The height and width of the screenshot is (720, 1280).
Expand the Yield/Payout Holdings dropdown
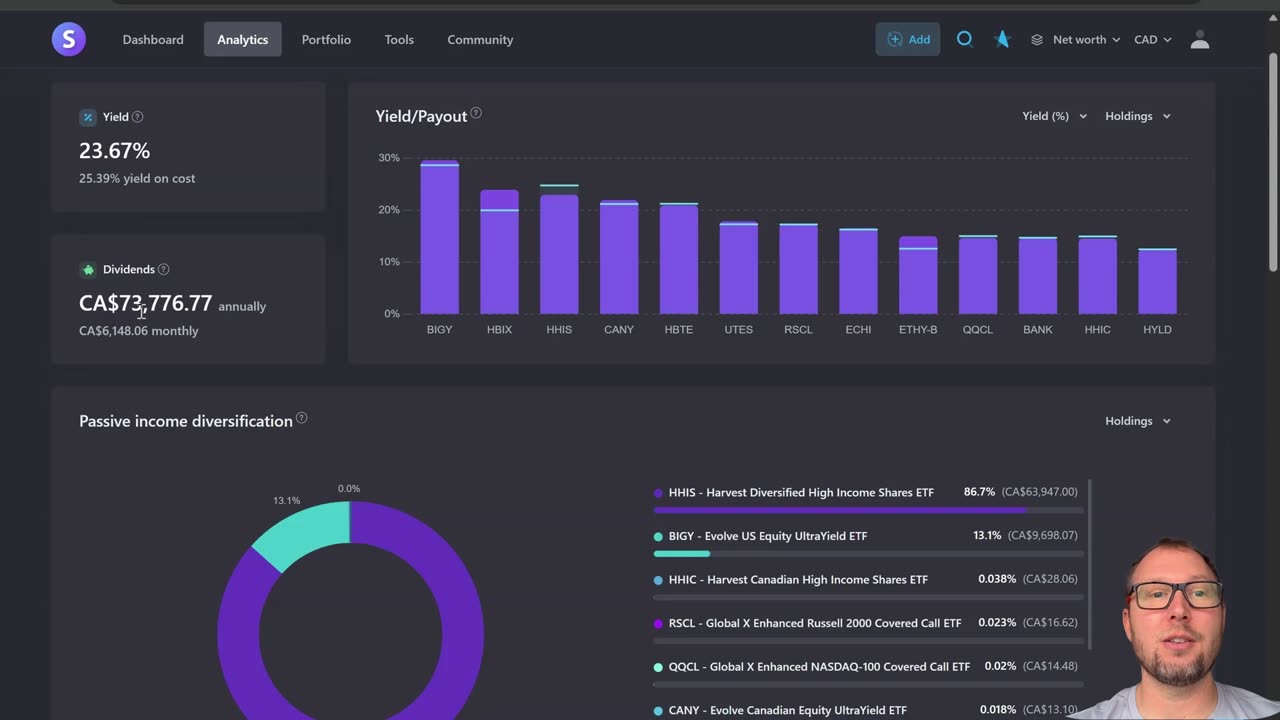pyautogui.click(x=1137, y=116)
